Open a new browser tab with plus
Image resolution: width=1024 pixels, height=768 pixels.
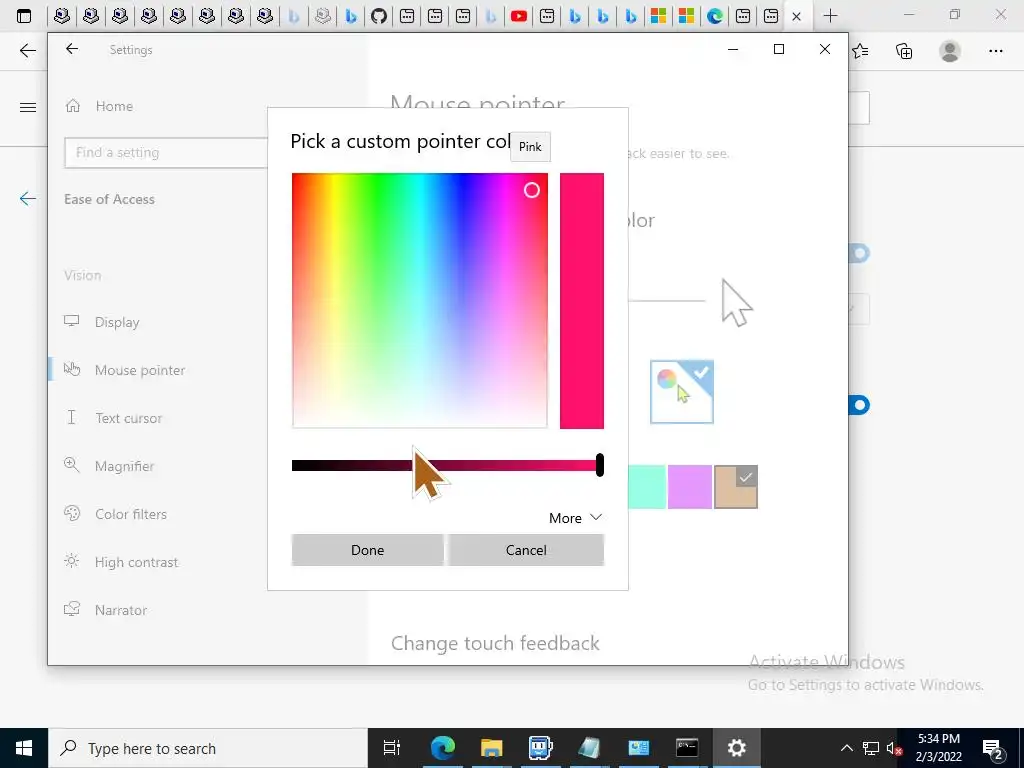tap(830, 16)
